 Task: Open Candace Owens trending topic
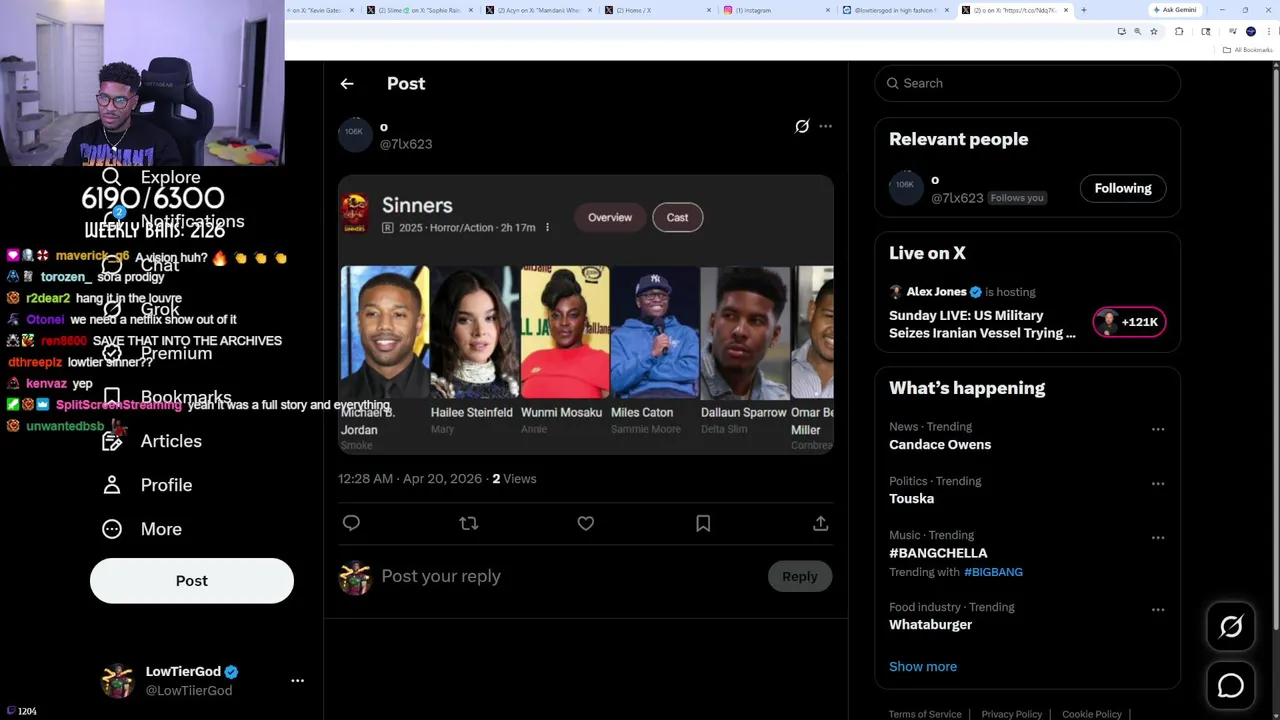940,444
